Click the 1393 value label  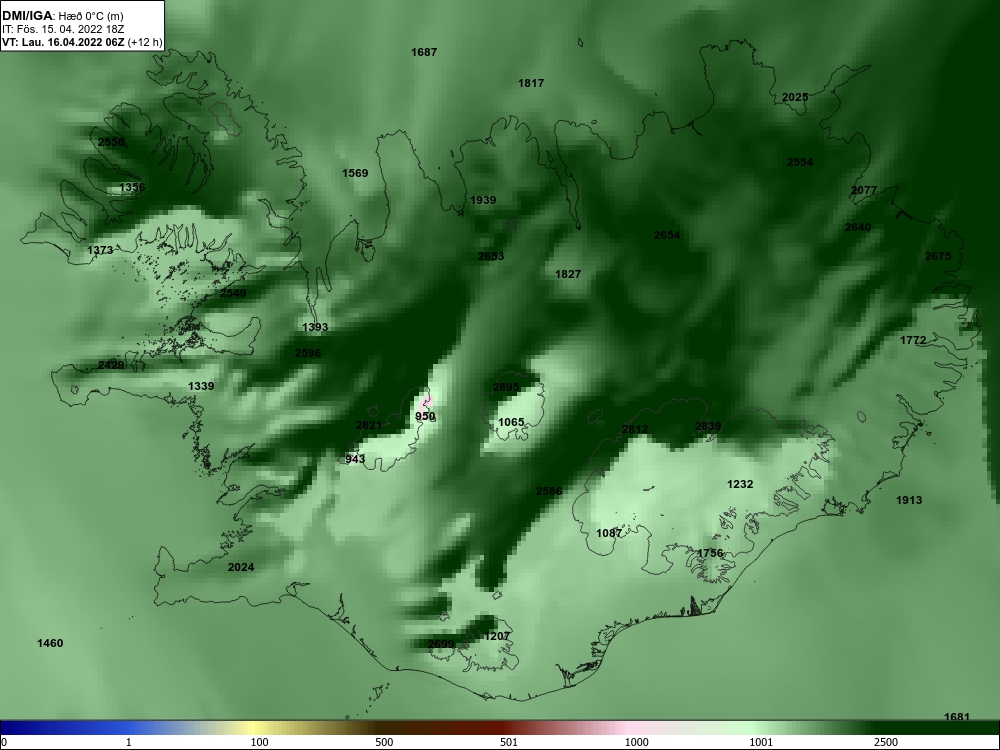[x=314, y=327]
